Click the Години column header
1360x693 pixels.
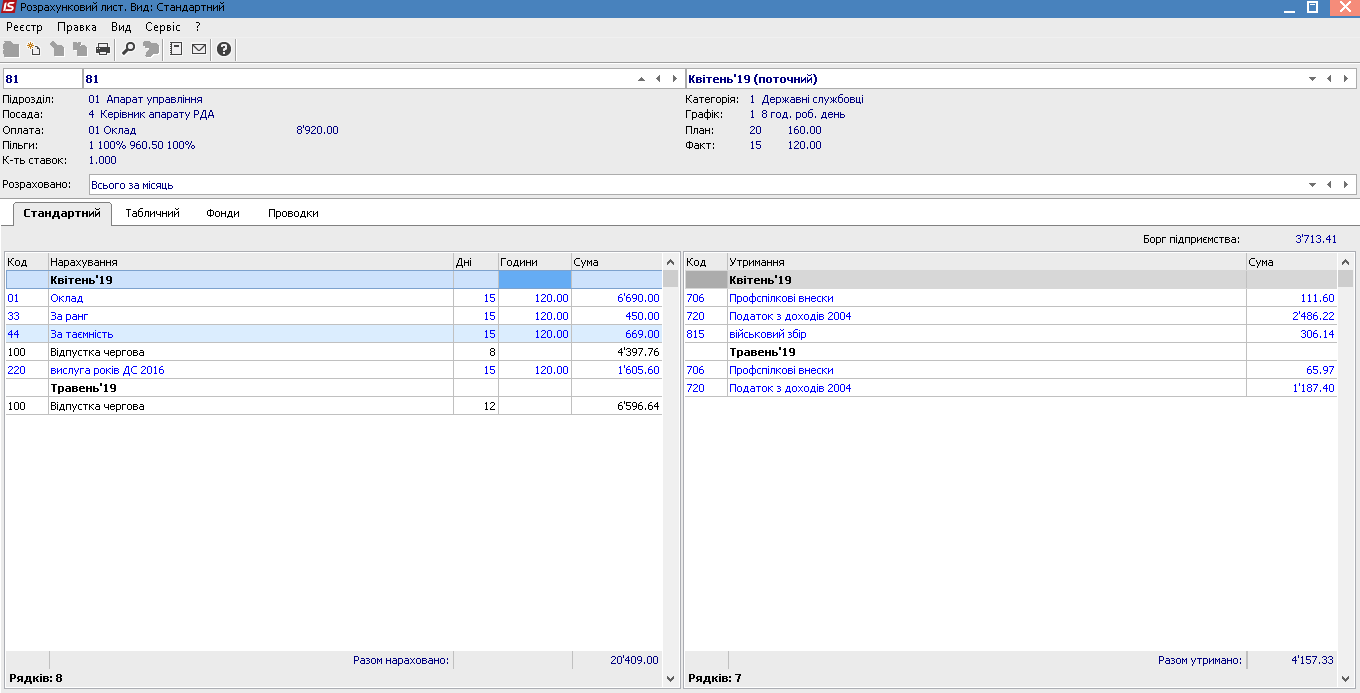coord(535,262)
